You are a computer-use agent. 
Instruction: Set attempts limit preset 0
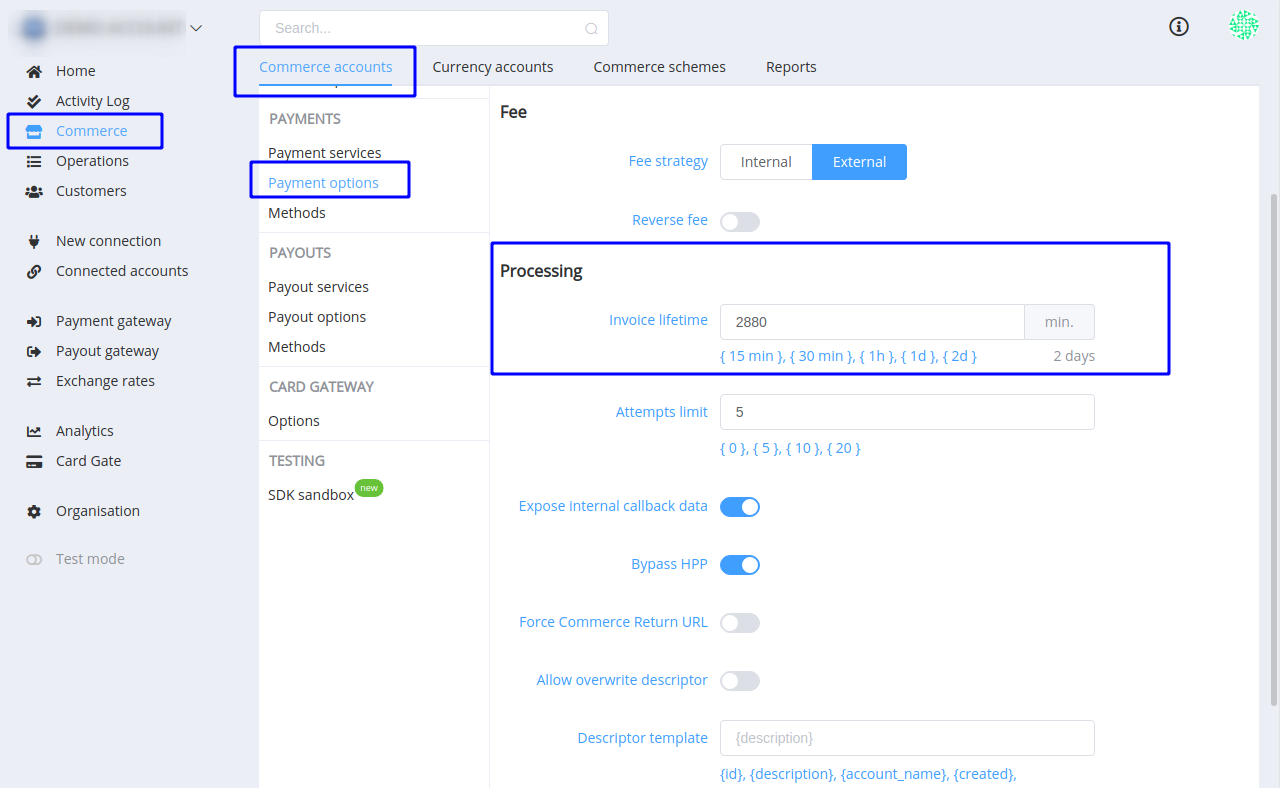[x=733, y=448]
